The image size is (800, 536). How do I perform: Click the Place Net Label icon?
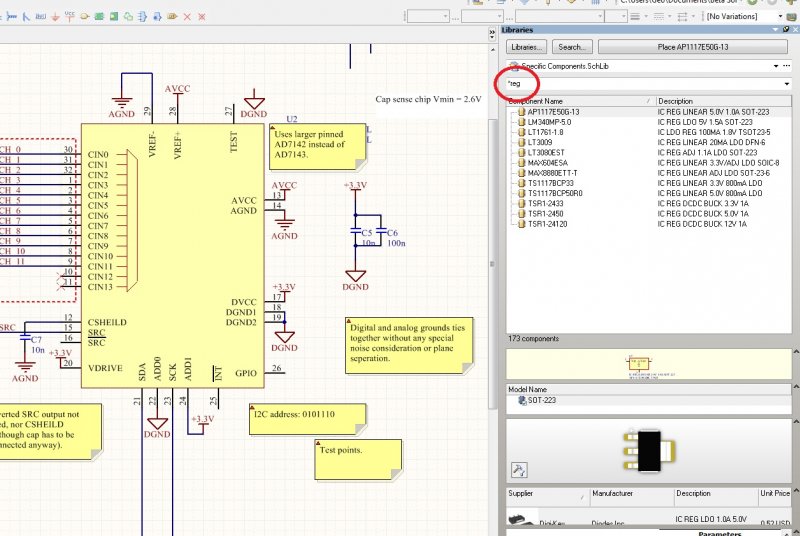coord(38,17)
